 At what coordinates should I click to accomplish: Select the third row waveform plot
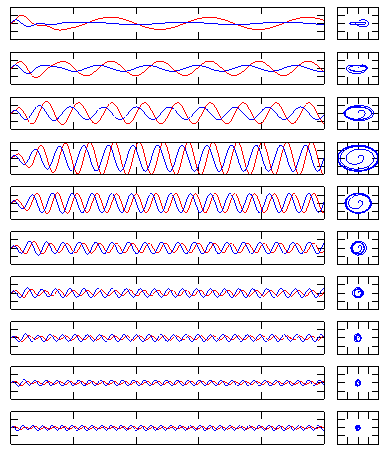167,113
